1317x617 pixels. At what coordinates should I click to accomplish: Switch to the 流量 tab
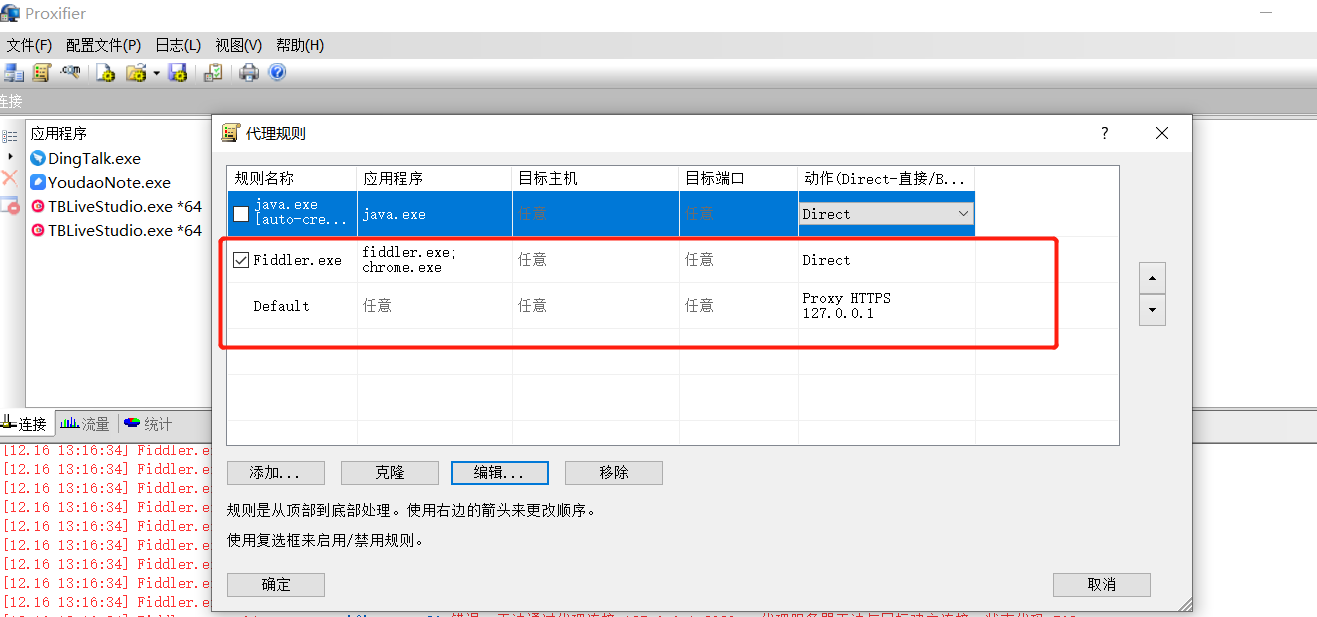[x=84, y=424]
